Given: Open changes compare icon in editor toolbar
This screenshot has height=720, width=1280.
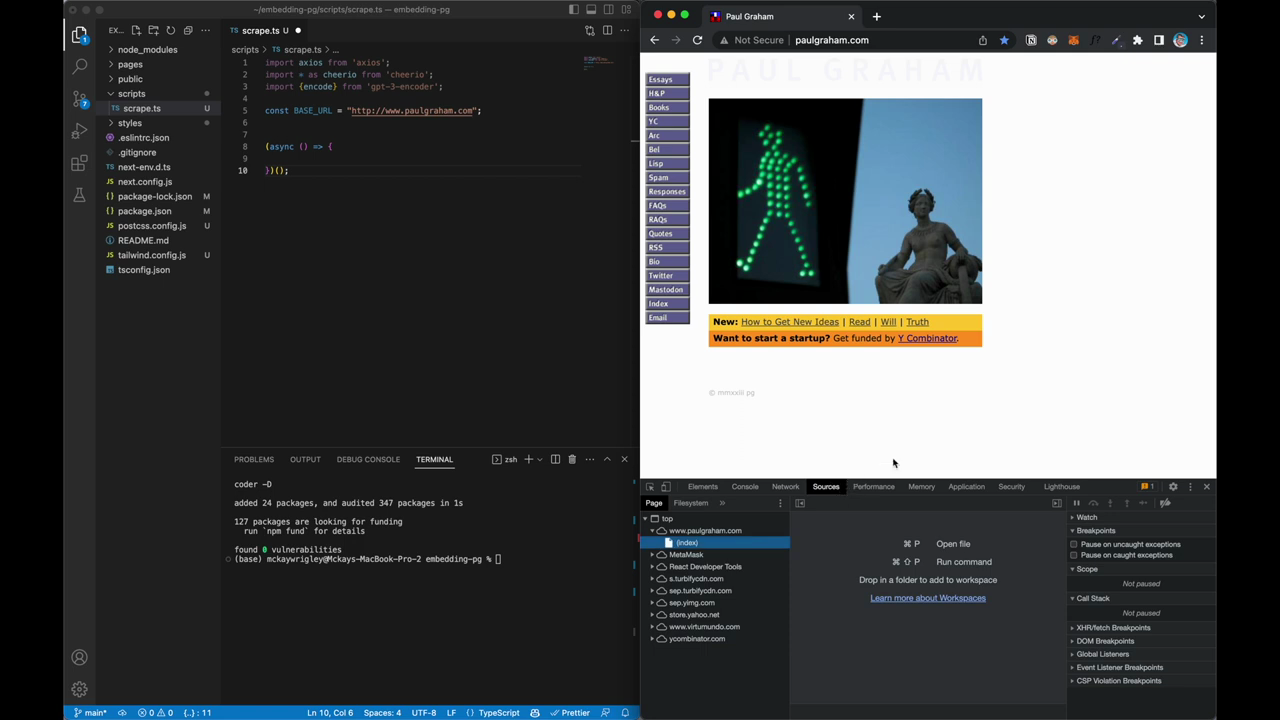Looking at the screenshot, I should coord(590,30).
